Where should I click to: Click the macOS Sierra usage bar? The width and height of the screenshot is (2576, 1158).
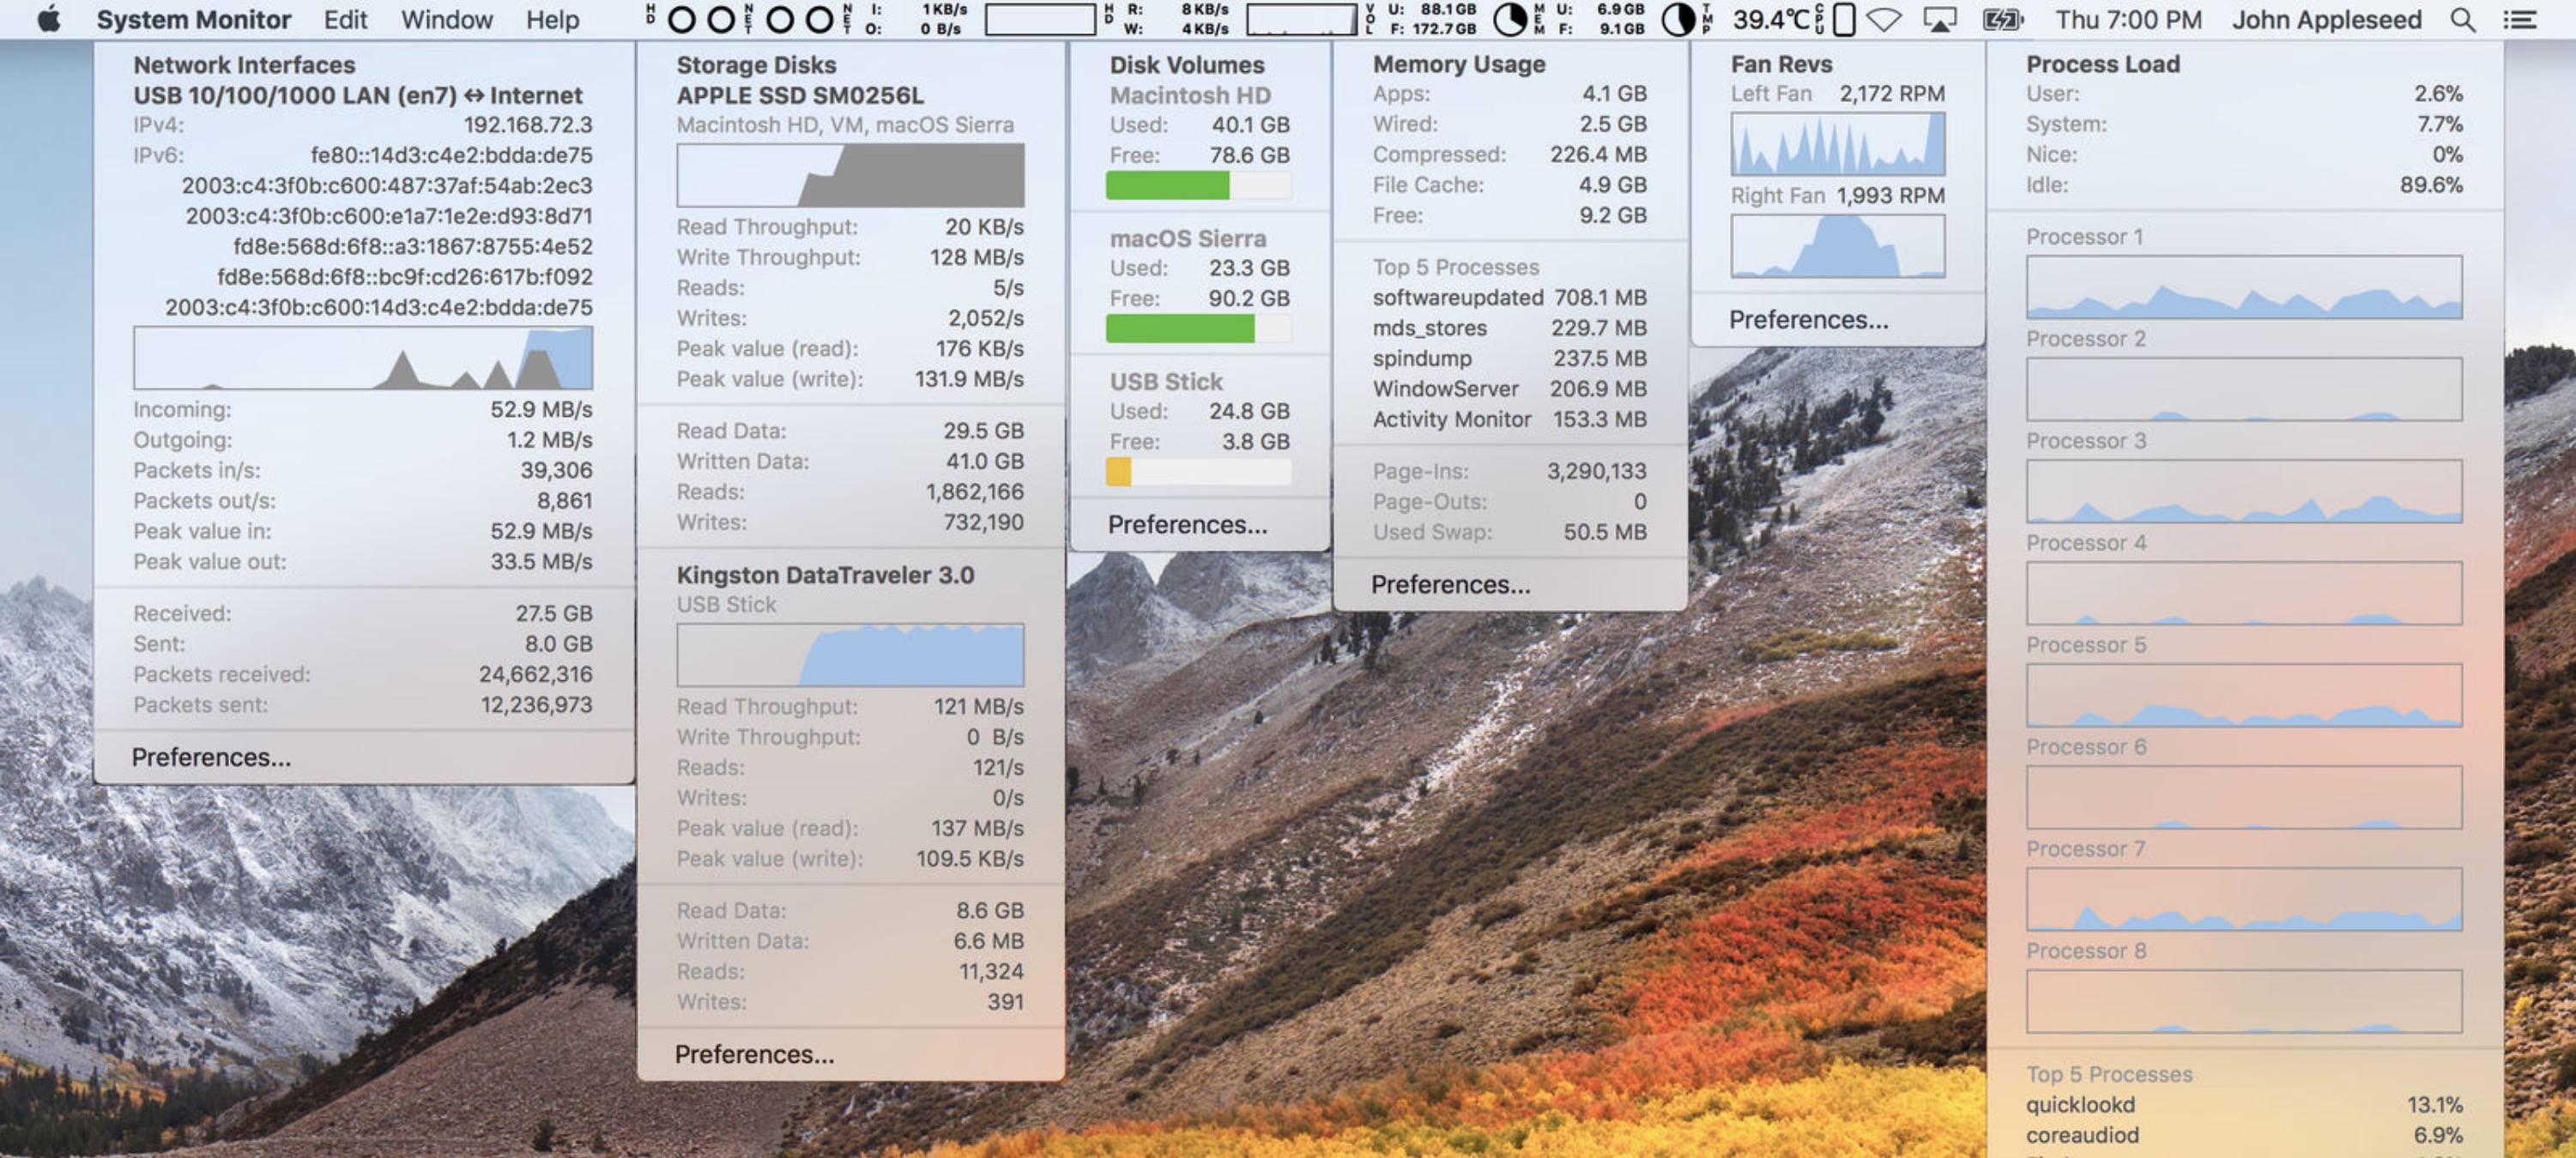coord(1198,328)
